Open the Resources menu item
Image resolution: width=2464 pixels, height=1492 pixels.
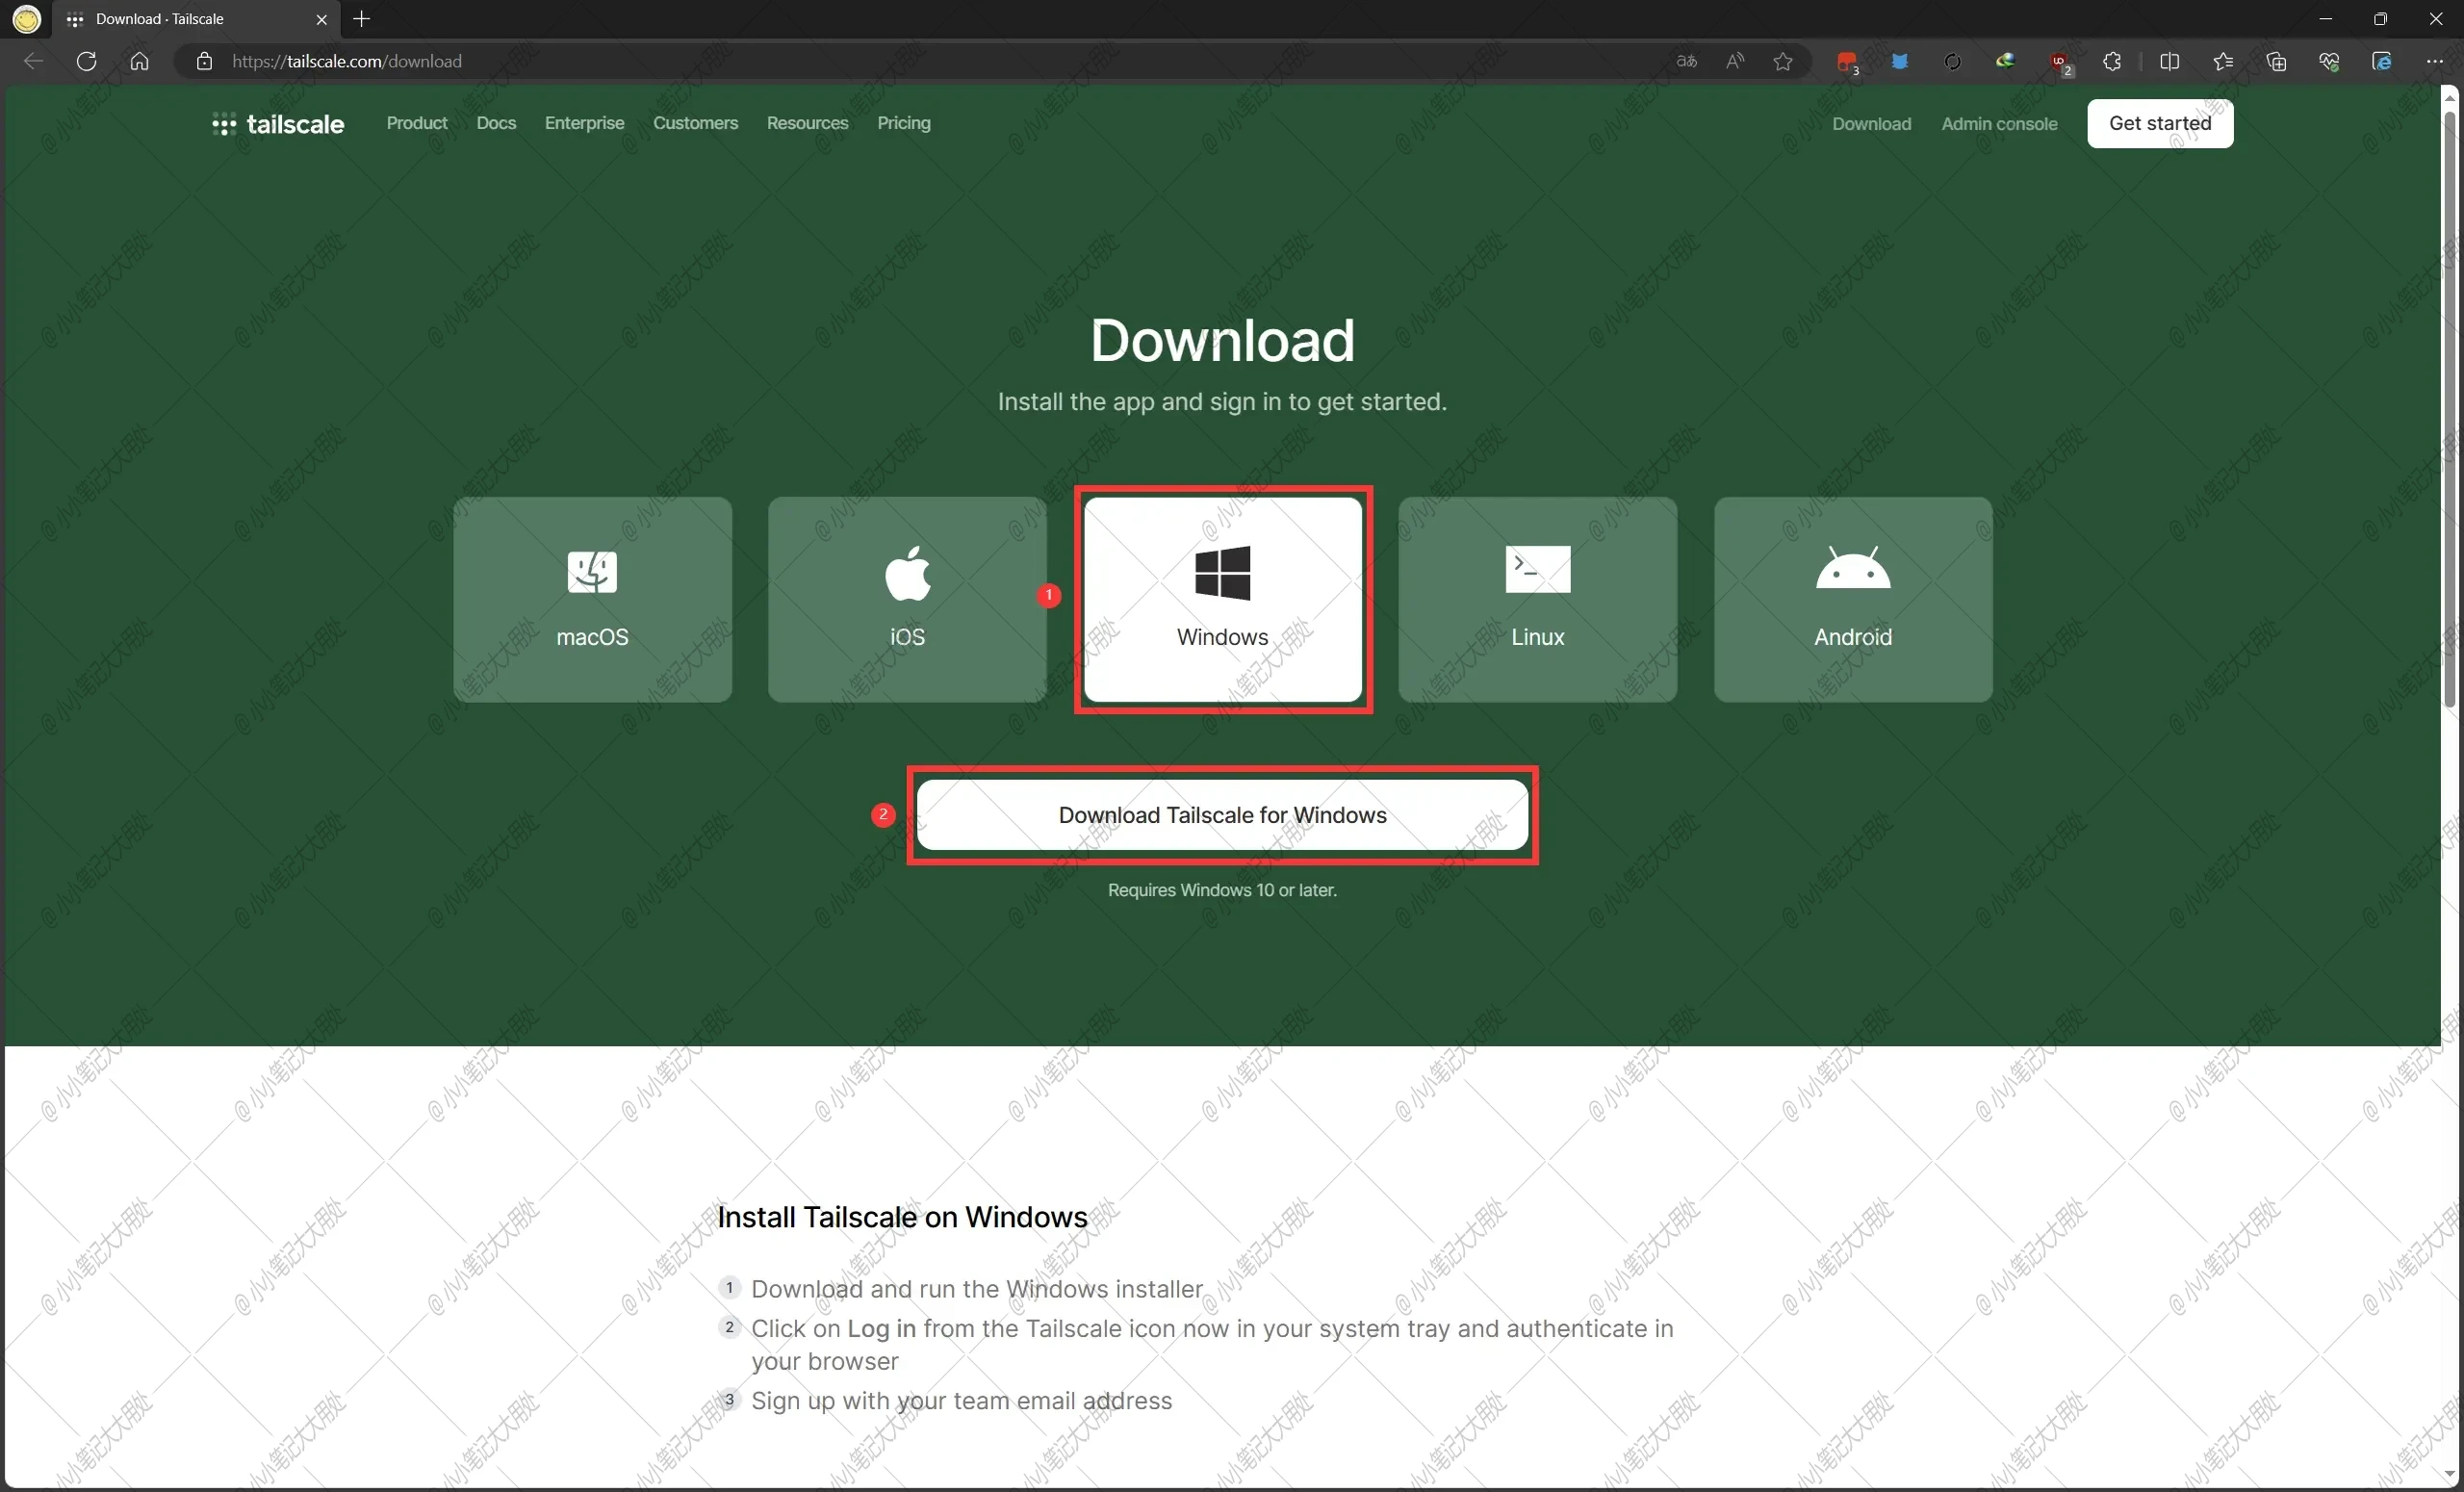click(x=806, y=123)
